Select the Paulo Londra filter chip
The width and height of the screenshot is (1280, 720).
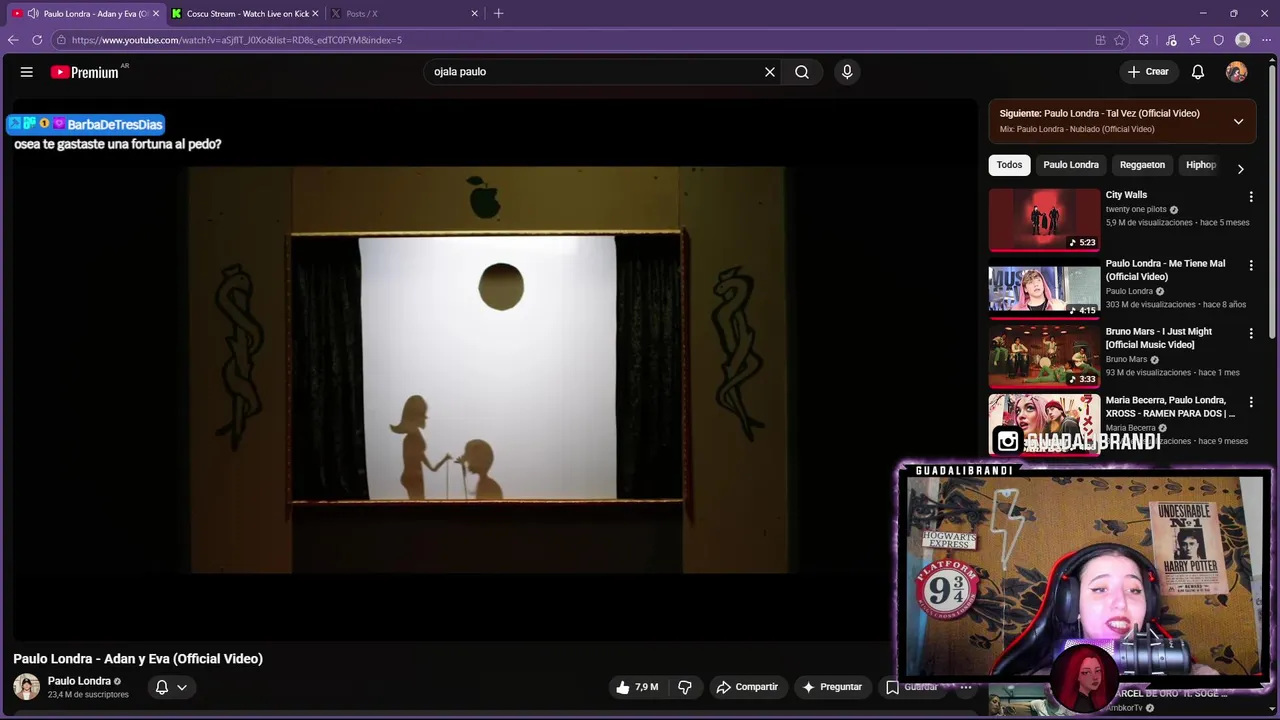pyautogui.click(x=1071, y=165)
